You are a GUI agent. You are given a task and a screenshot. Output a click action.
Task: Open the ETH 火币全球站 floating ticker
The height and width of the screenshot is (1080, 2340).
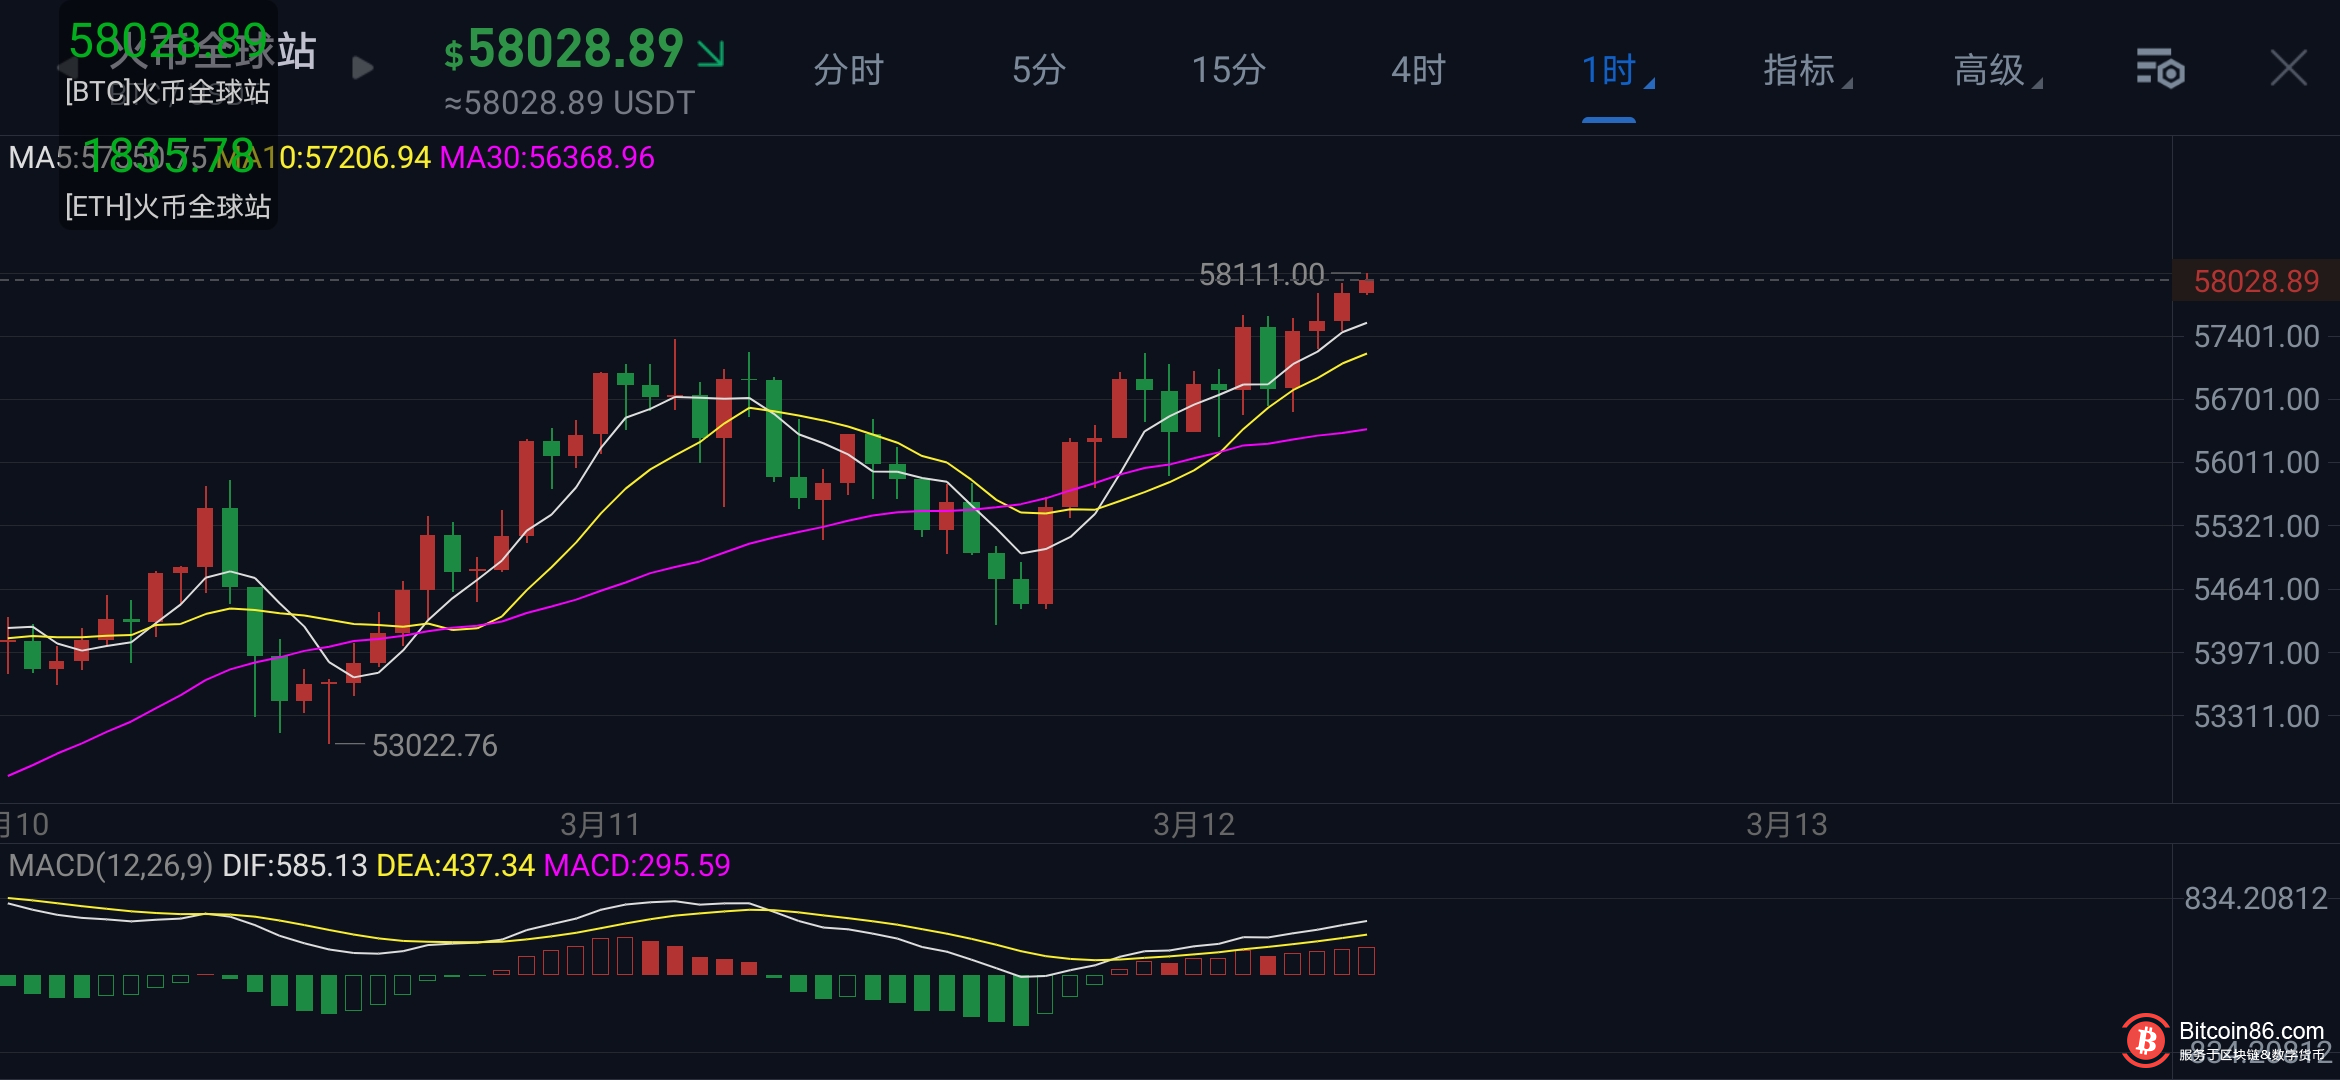coord(167,182)
